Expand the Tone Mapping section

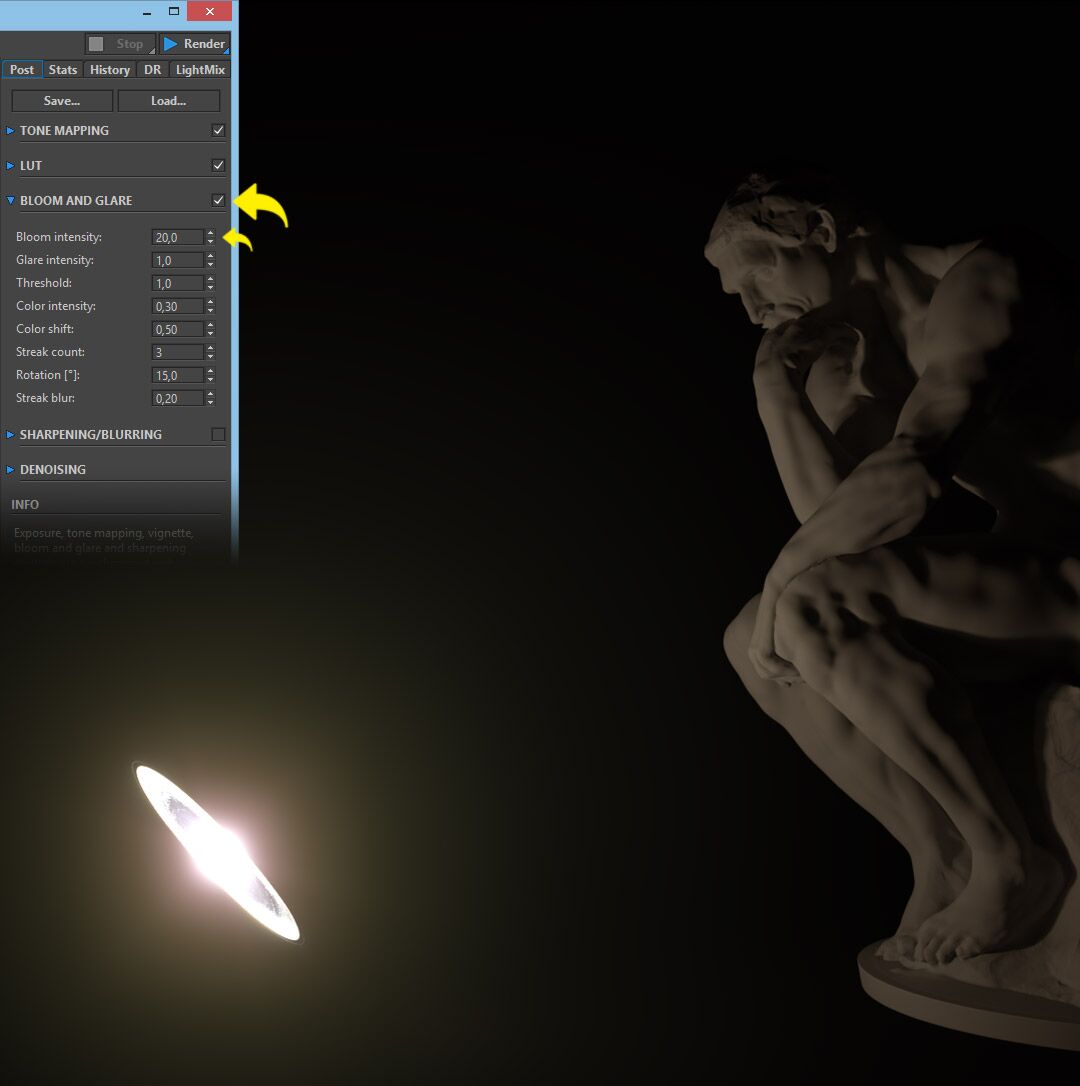10,130
